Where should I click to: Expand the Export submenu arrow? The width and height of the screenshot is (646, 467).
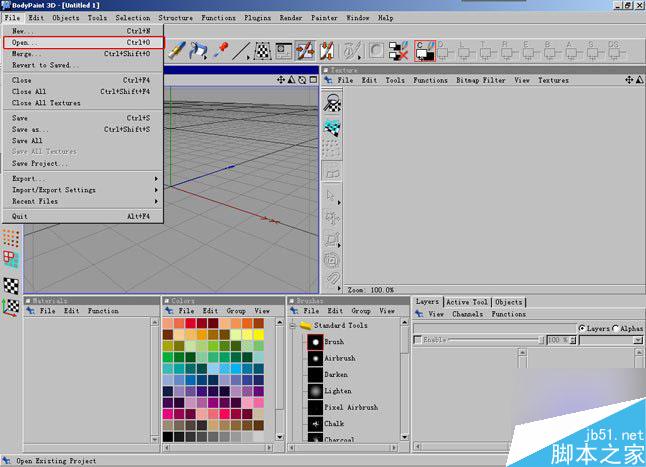coord(156,179)
